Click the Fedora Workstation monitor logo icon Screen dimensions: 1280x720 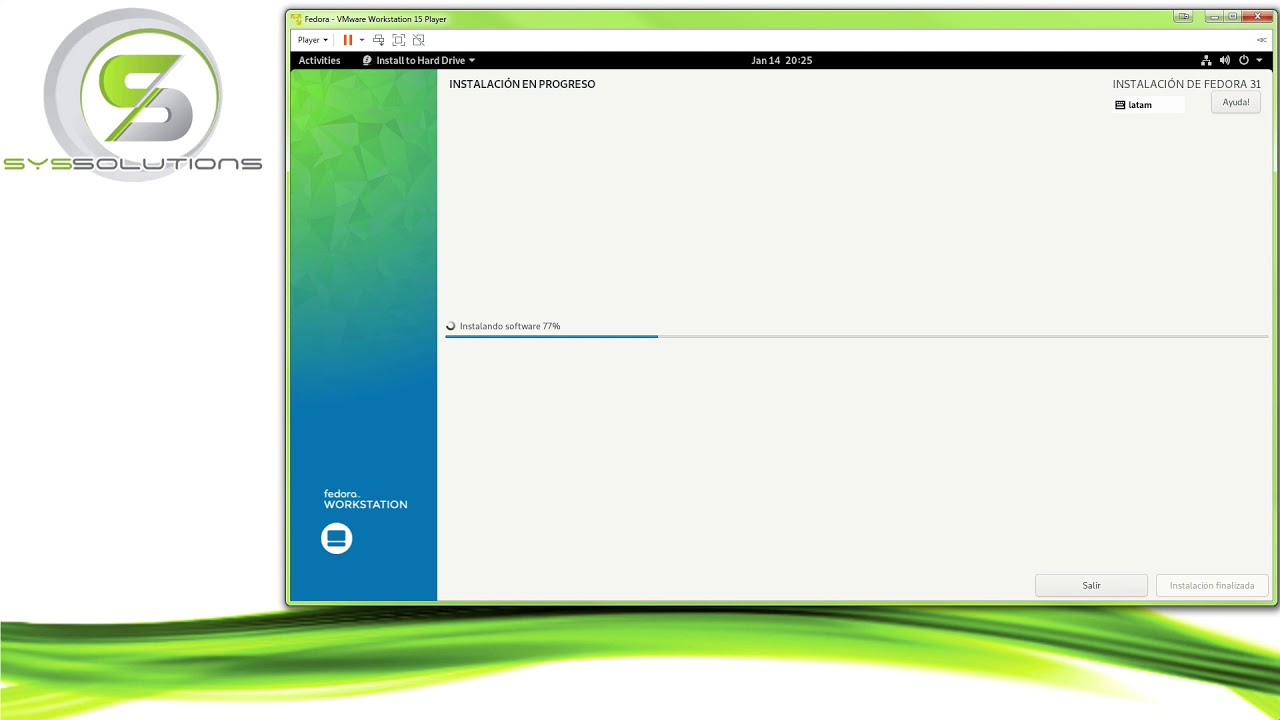coord(337,538)
